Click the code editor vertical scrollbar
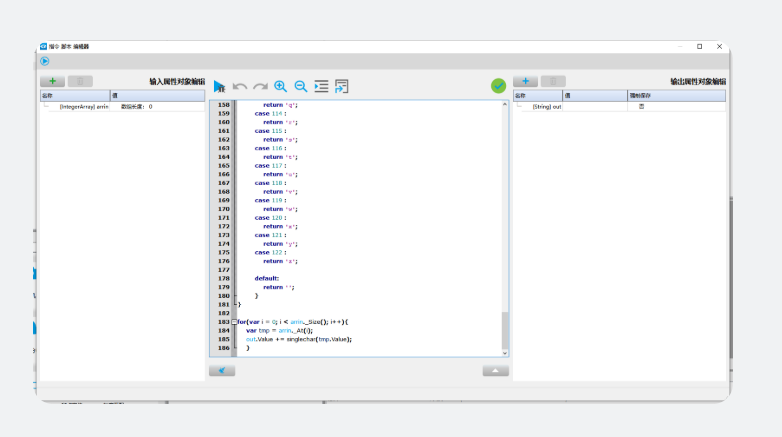The height and width of the screenshot is (437, 782). click(505, 327)
